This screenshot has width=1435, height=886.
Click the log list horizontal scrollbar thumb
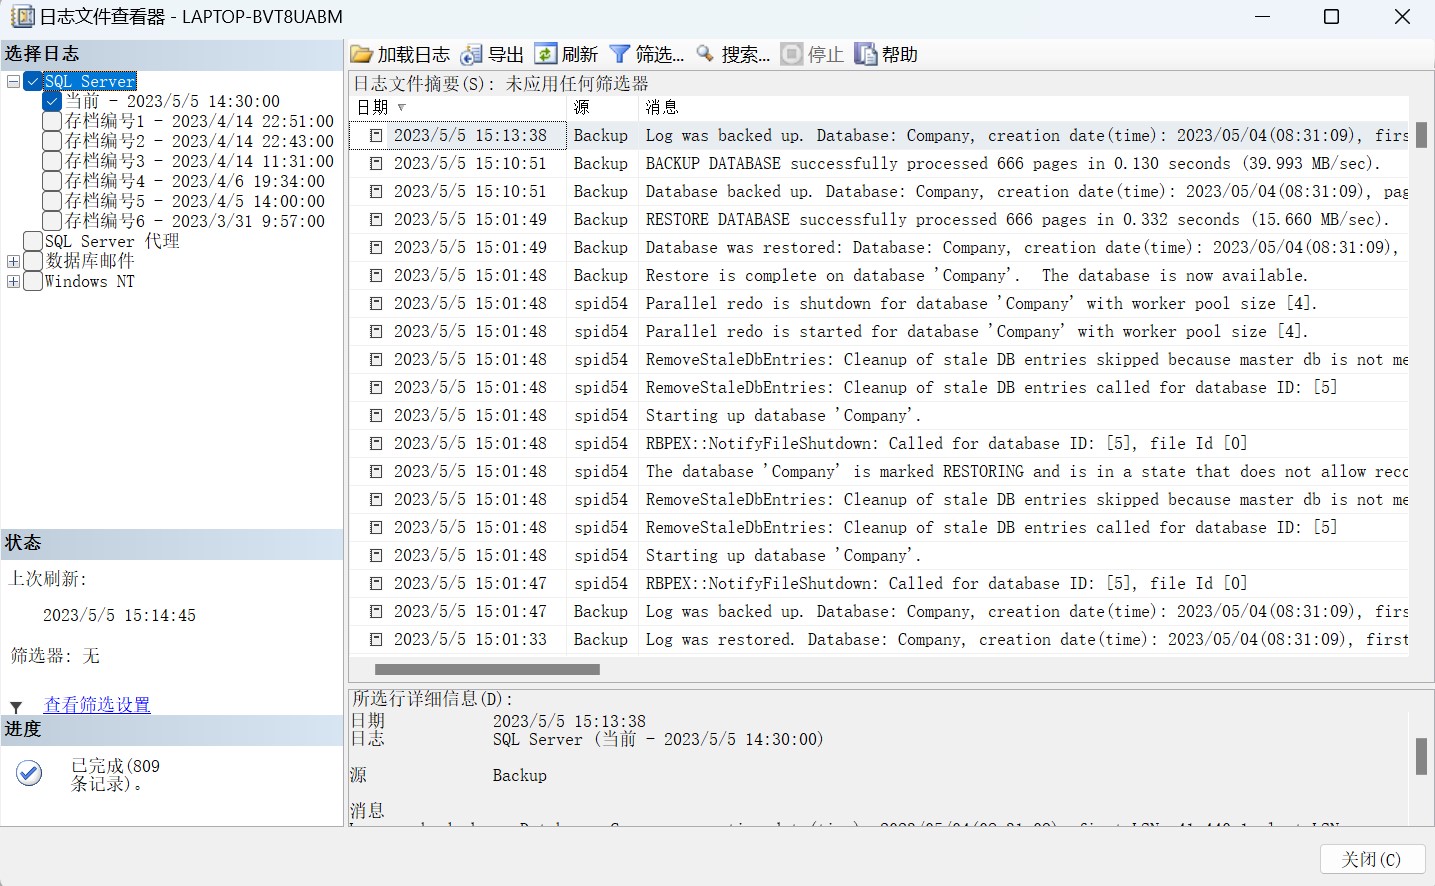[487, 669]
